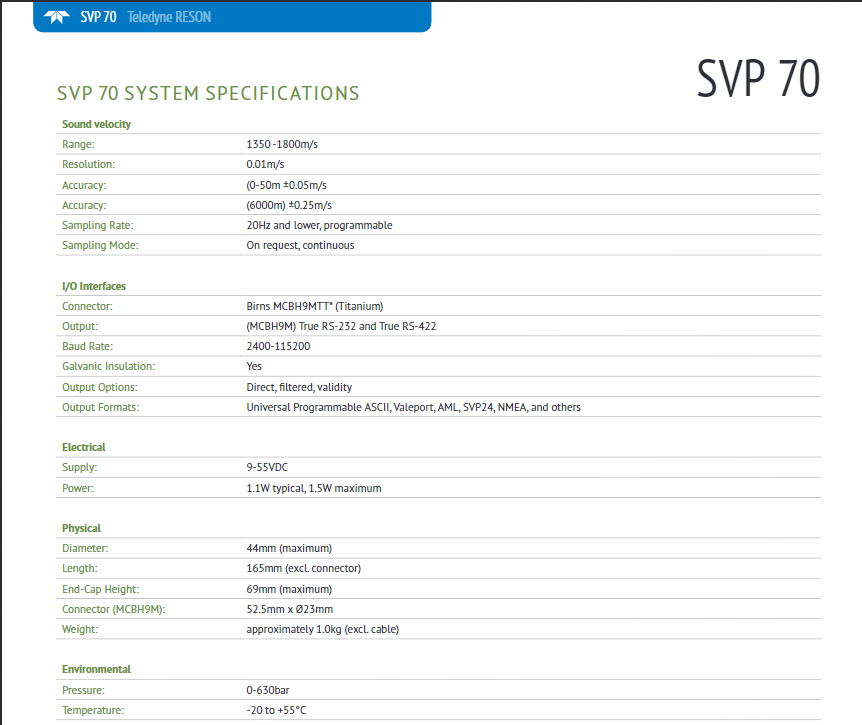Click the large 'SVP 70' title

click(758, 79)
